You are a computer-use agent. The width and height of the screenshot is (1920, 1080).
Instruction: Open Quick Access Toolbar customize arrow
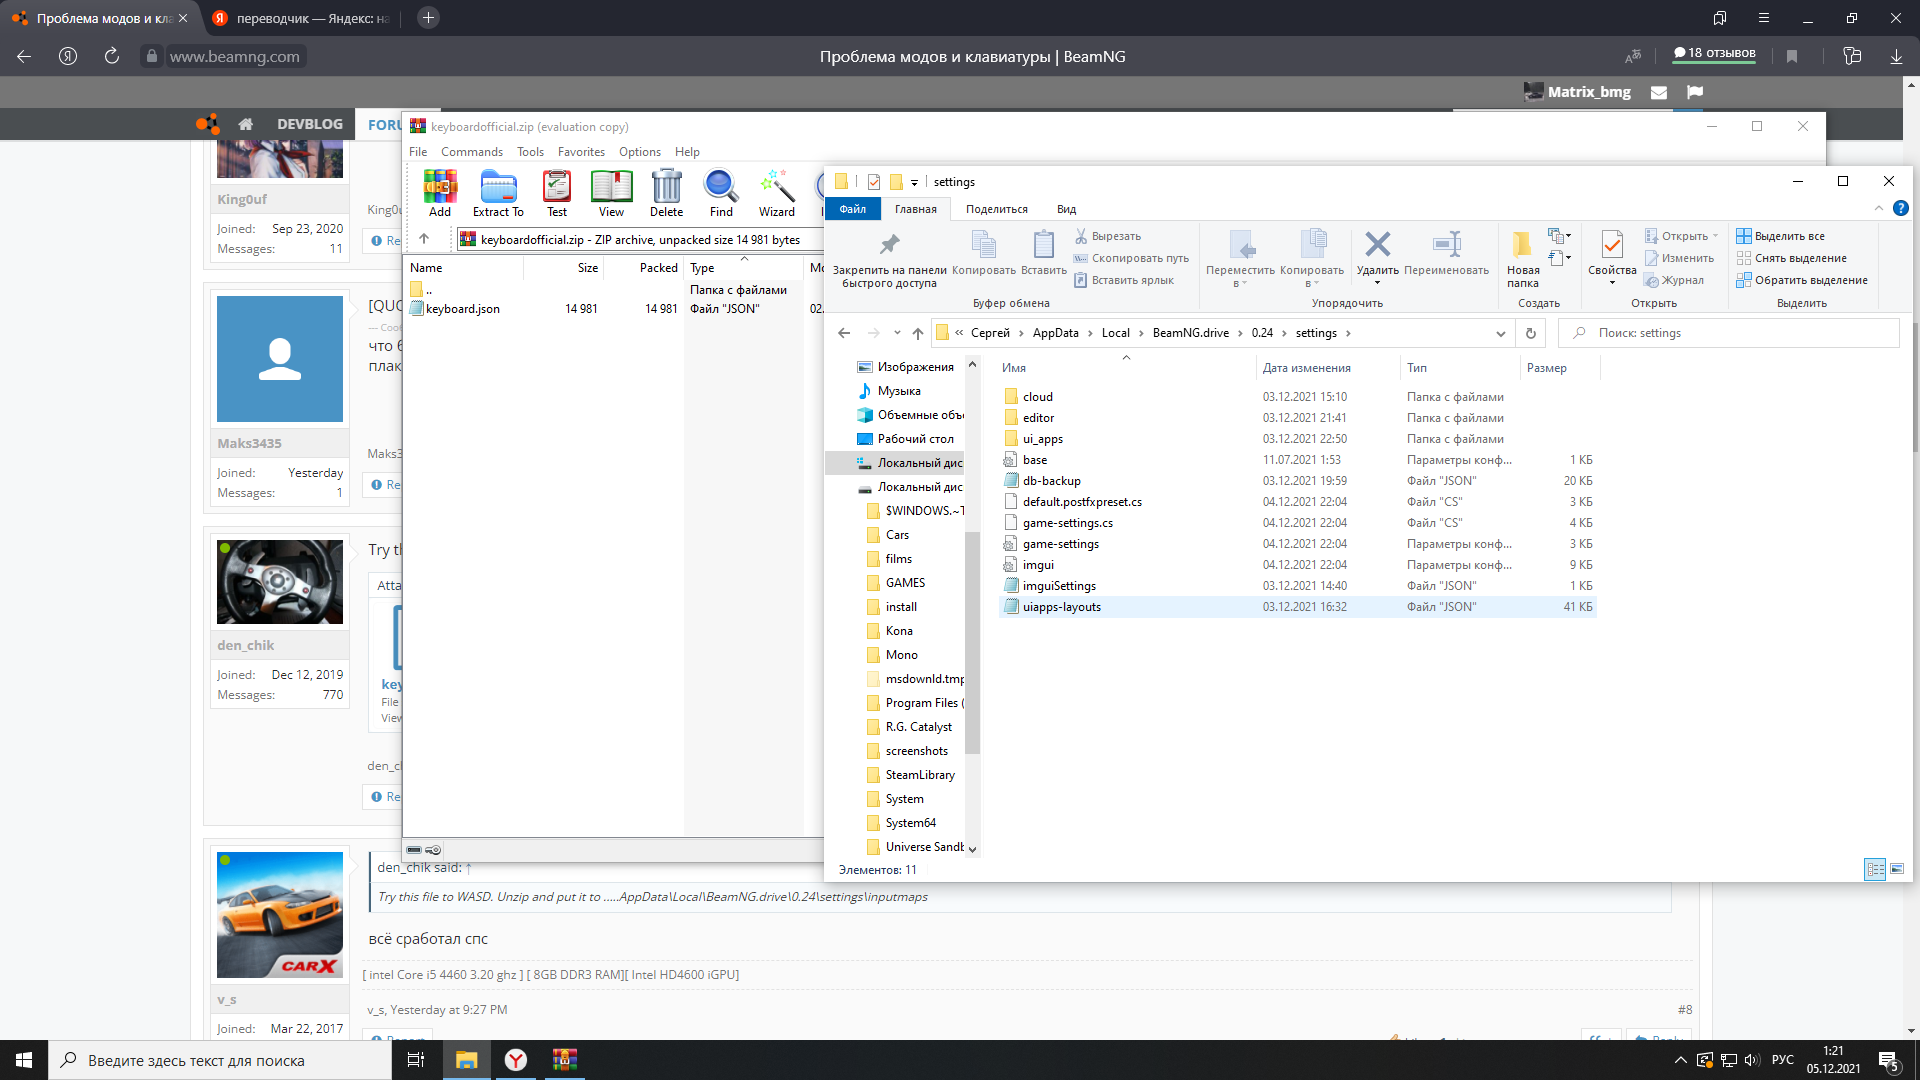pyautogui.click(x=914, y=182)
